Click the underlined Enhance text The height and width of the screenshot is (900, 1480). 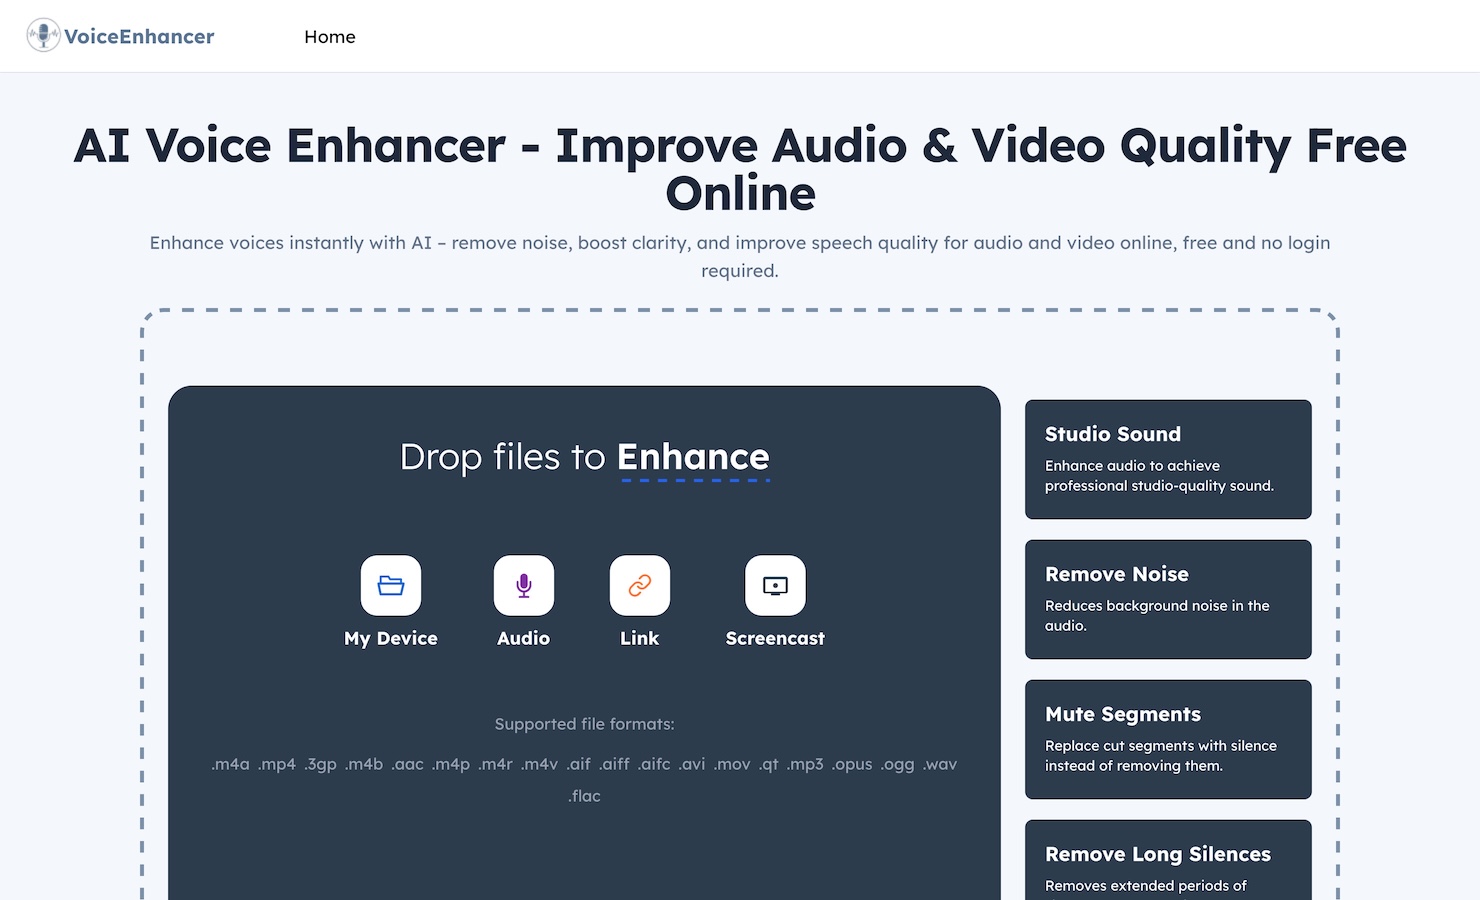[x=693, y=458]
